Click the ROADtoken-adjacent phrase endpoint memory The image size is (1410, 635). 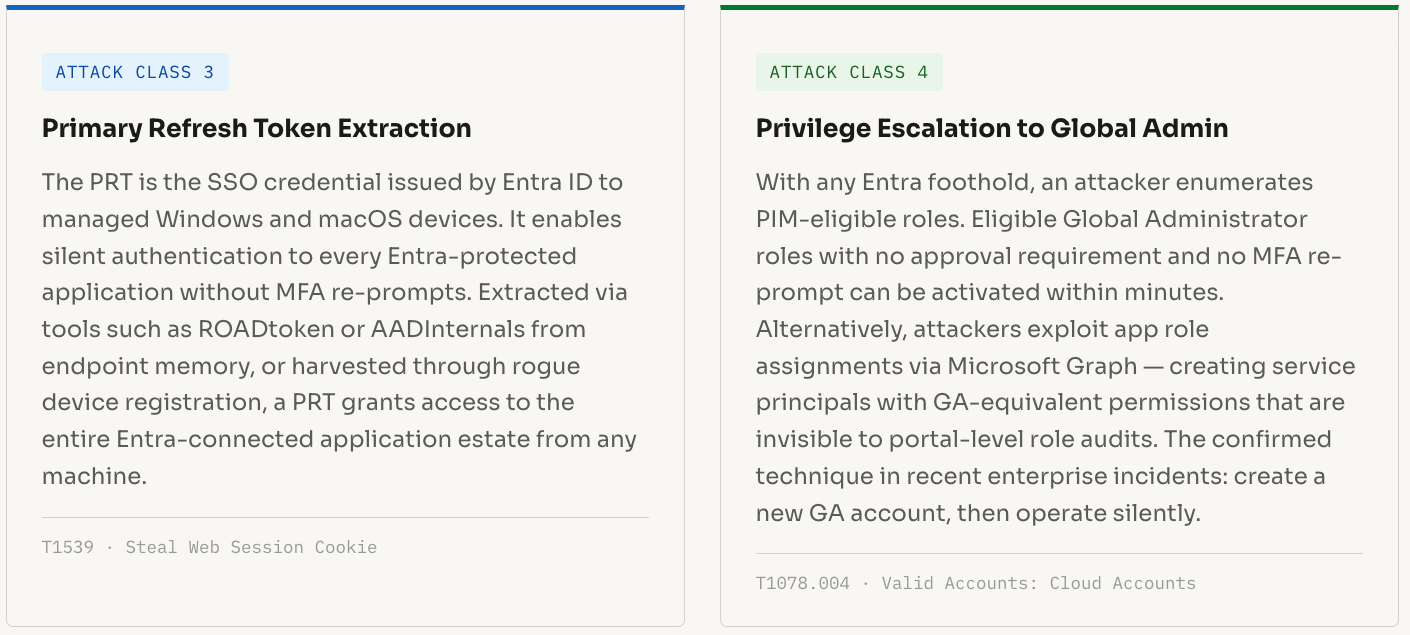pyautogui.click(x=147, y=366)
